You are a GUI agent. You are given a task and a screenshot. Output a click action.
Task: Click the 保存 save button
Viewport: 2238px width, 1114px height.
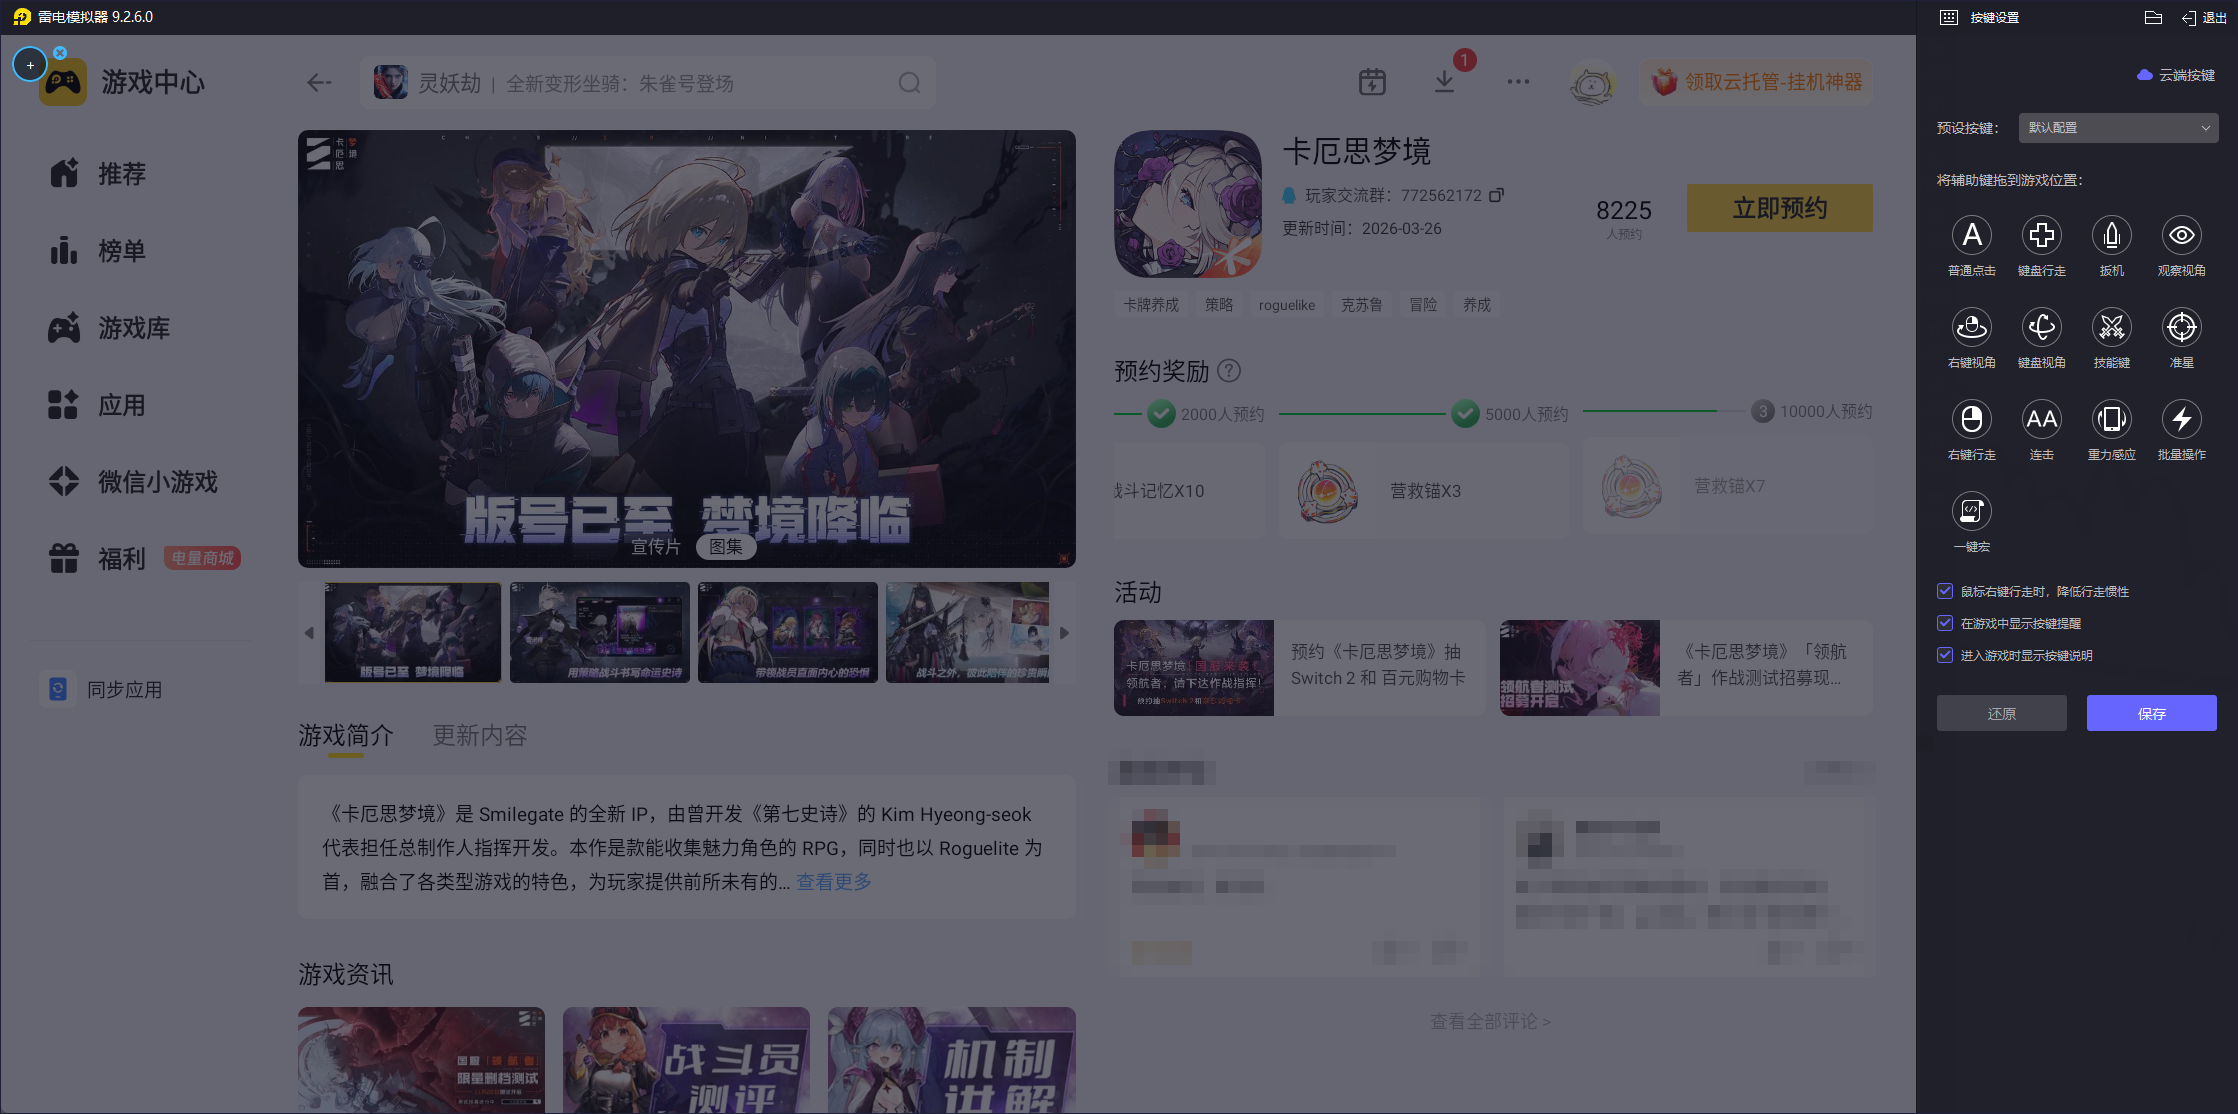(x=2151, y=713)
